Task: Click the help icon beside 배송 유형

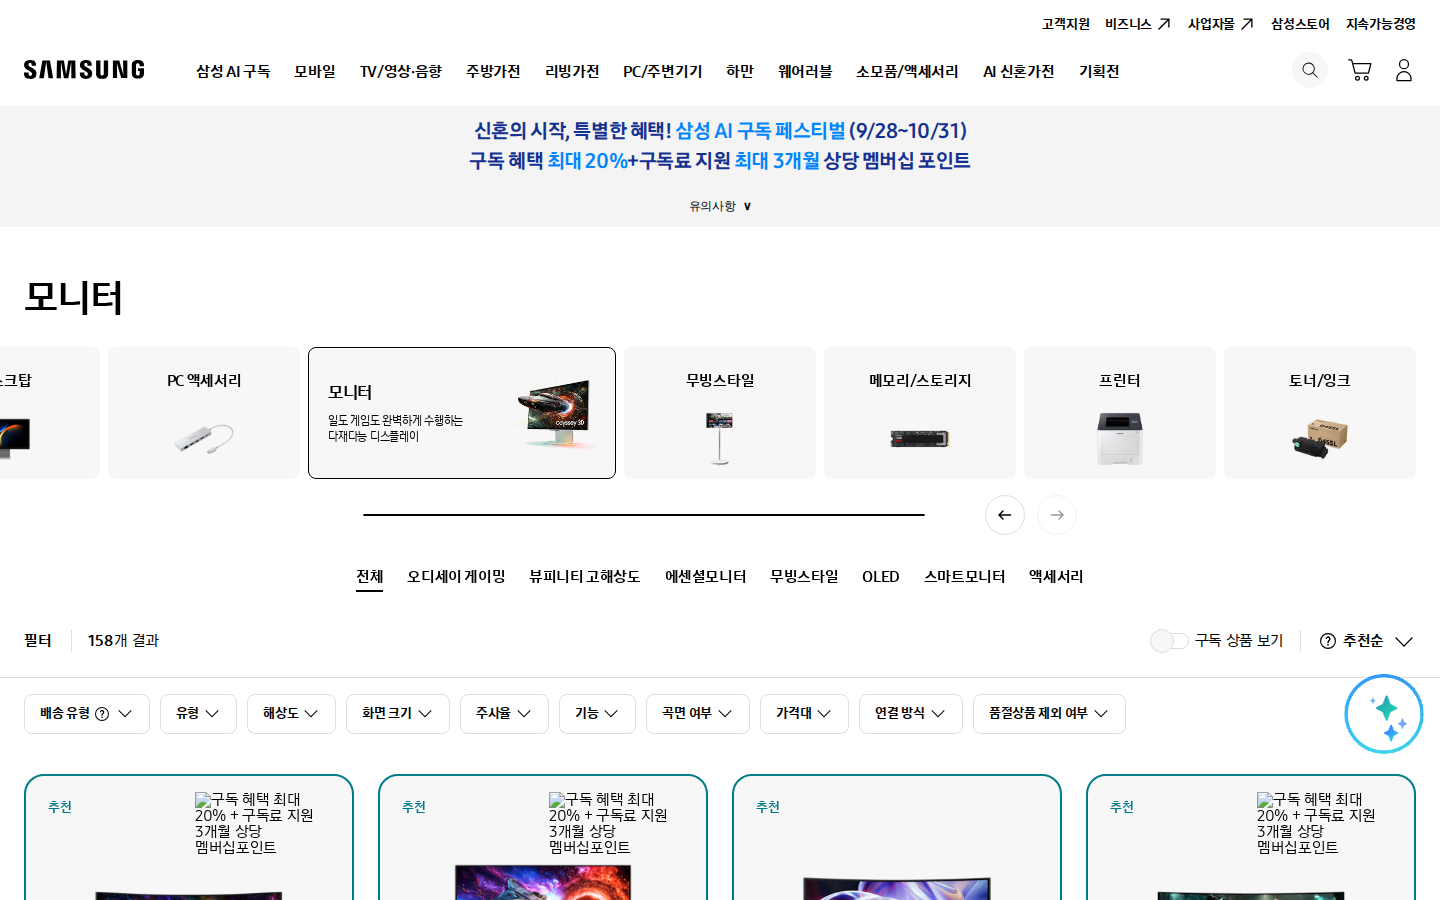Action: coord(102,714)
